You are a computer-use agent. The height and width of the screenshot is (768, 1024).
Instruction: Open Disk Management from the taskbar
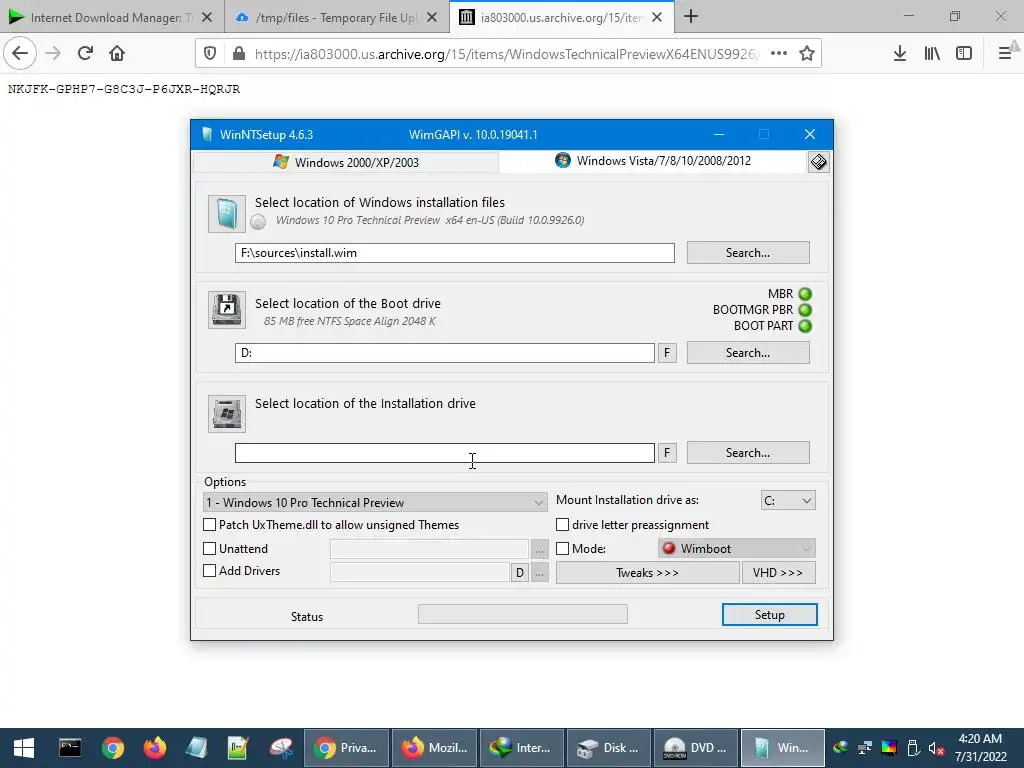click(609, 748)
